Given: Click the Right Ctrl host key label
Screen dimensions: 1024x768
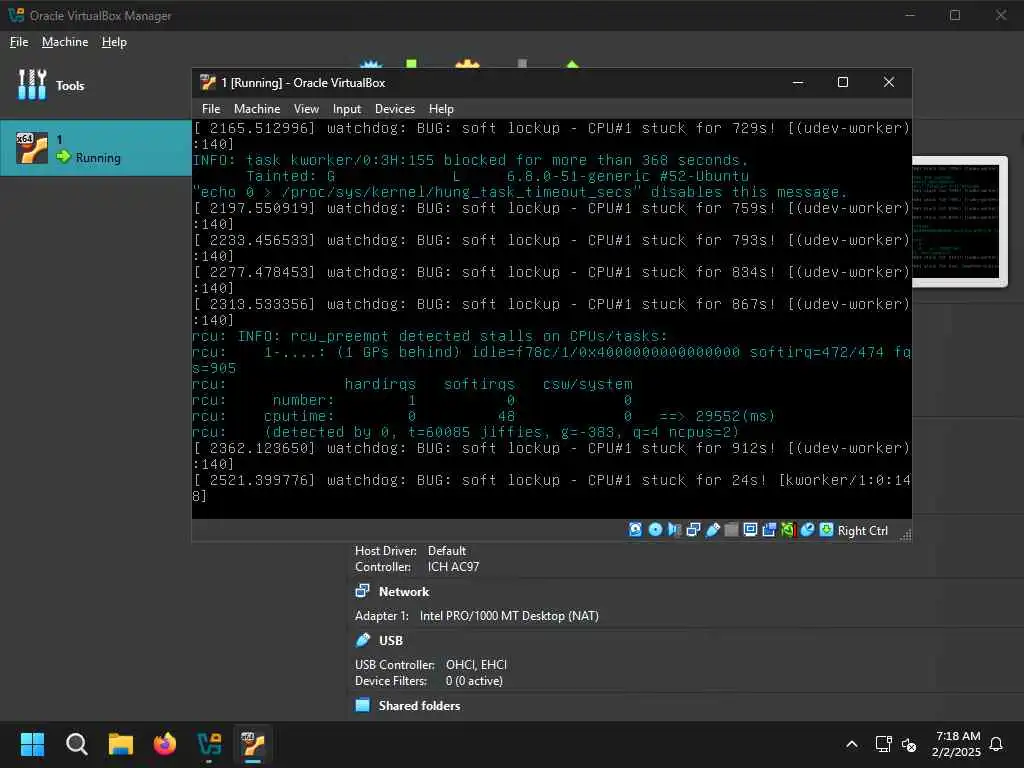Looking at the screenshot, I should [x=862, y=531].
